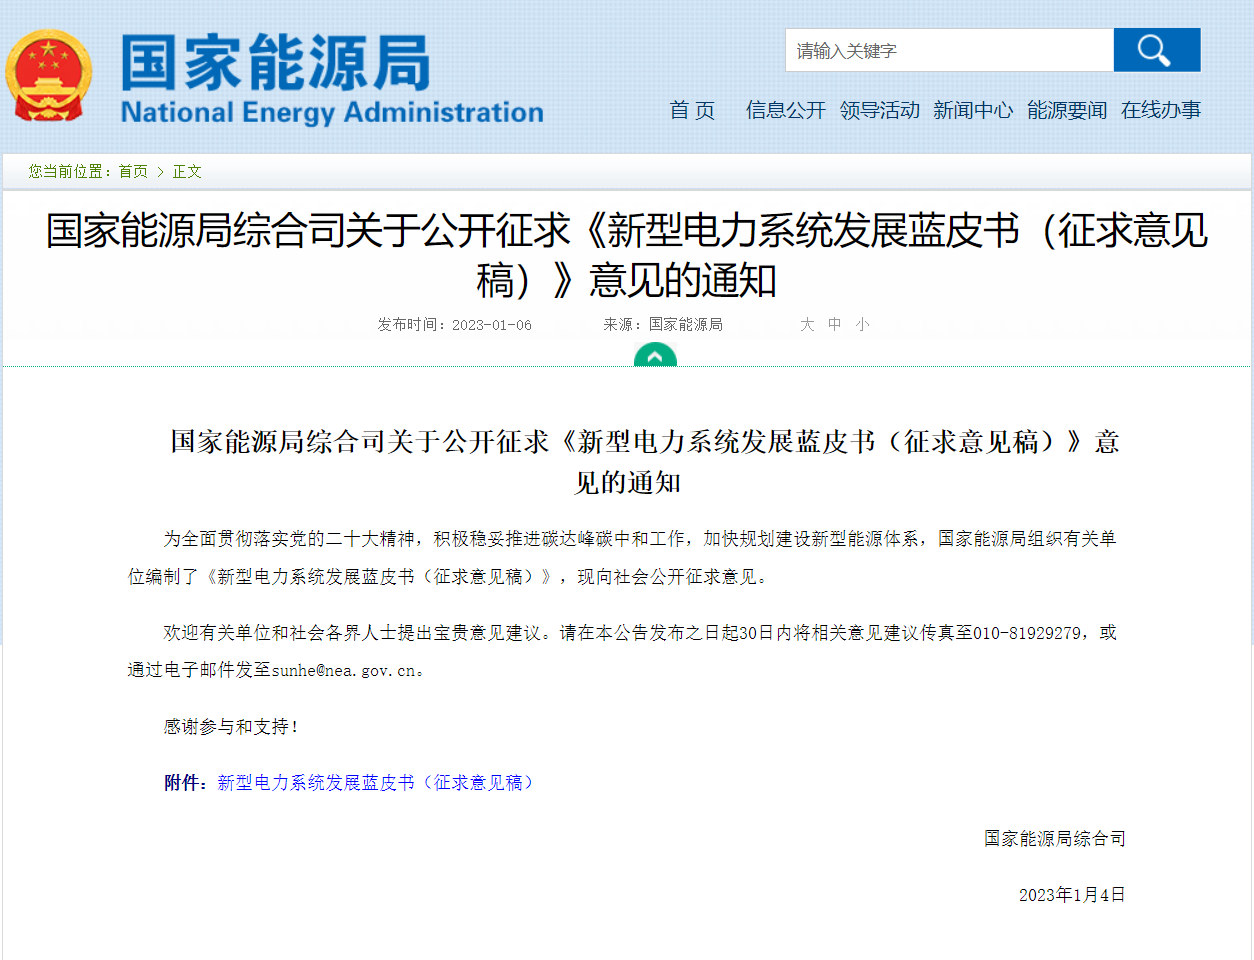Click the bold article heading in body

pyautogui.click(x=645, y=462)
